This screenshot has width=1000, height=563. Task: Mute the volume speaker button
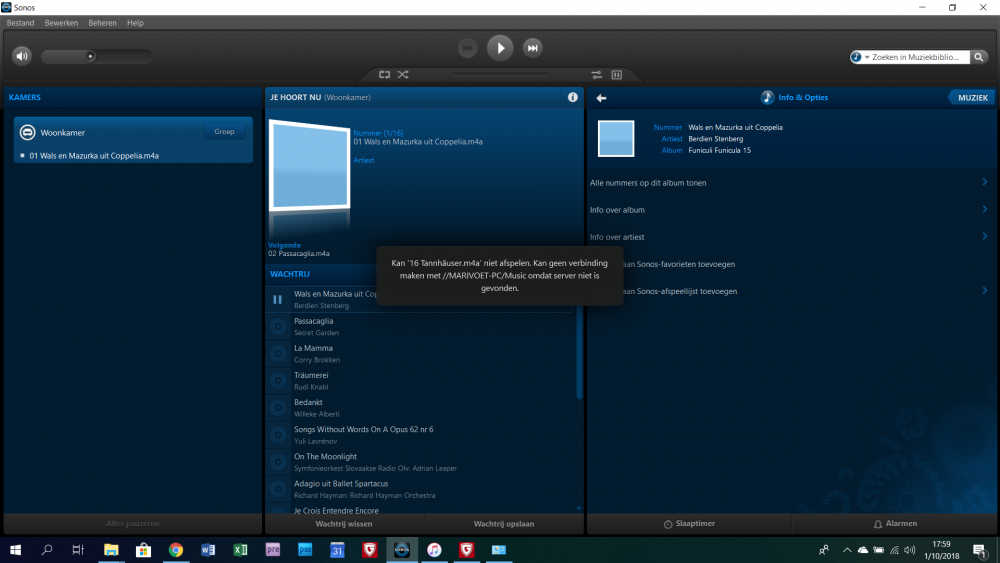(x=22, y=56)
